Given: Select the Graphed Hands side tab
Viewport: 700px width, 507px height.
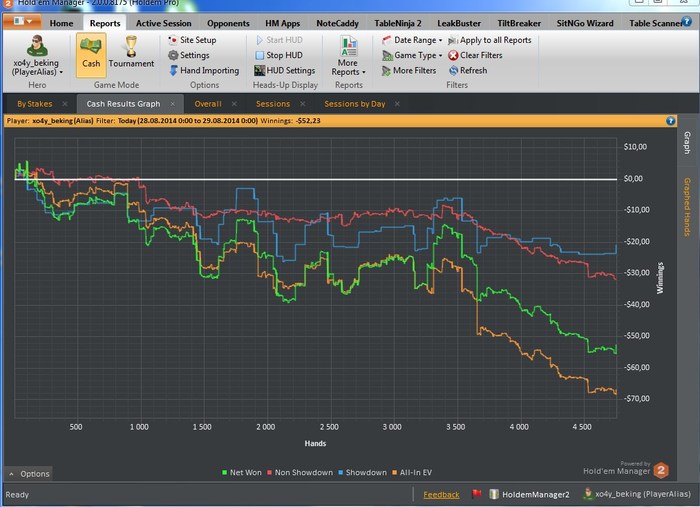Looking at the screenshot, I should pos(688,207).
